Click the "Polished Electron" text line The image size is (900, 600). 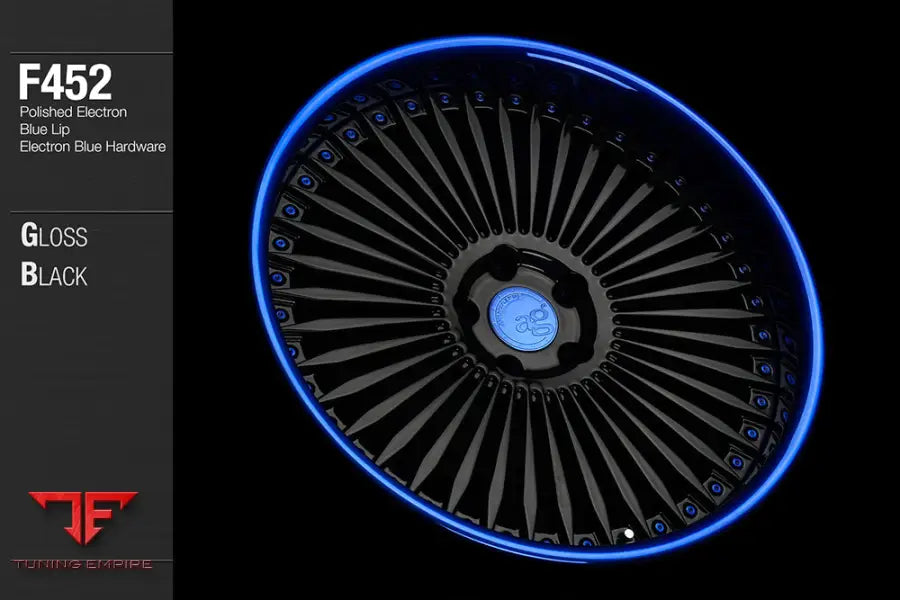[x=73, y=112]
